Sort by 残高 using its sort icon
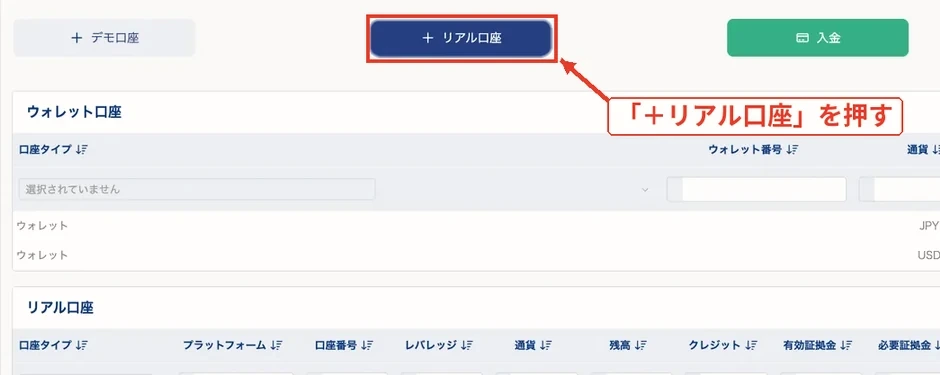 (641, 345)
